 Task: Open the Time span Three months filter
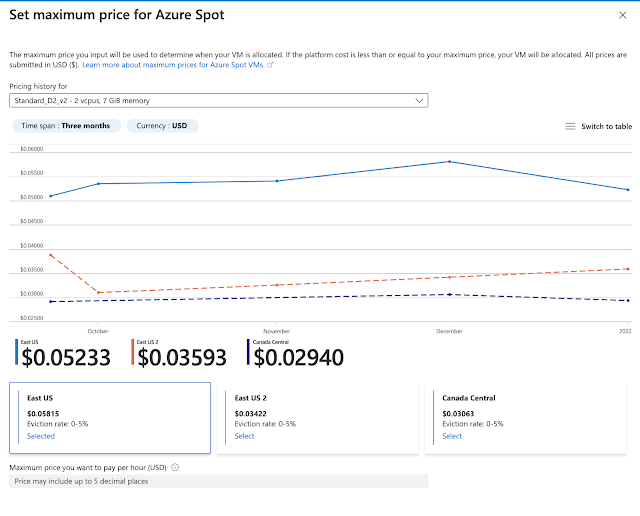[67, 126]
